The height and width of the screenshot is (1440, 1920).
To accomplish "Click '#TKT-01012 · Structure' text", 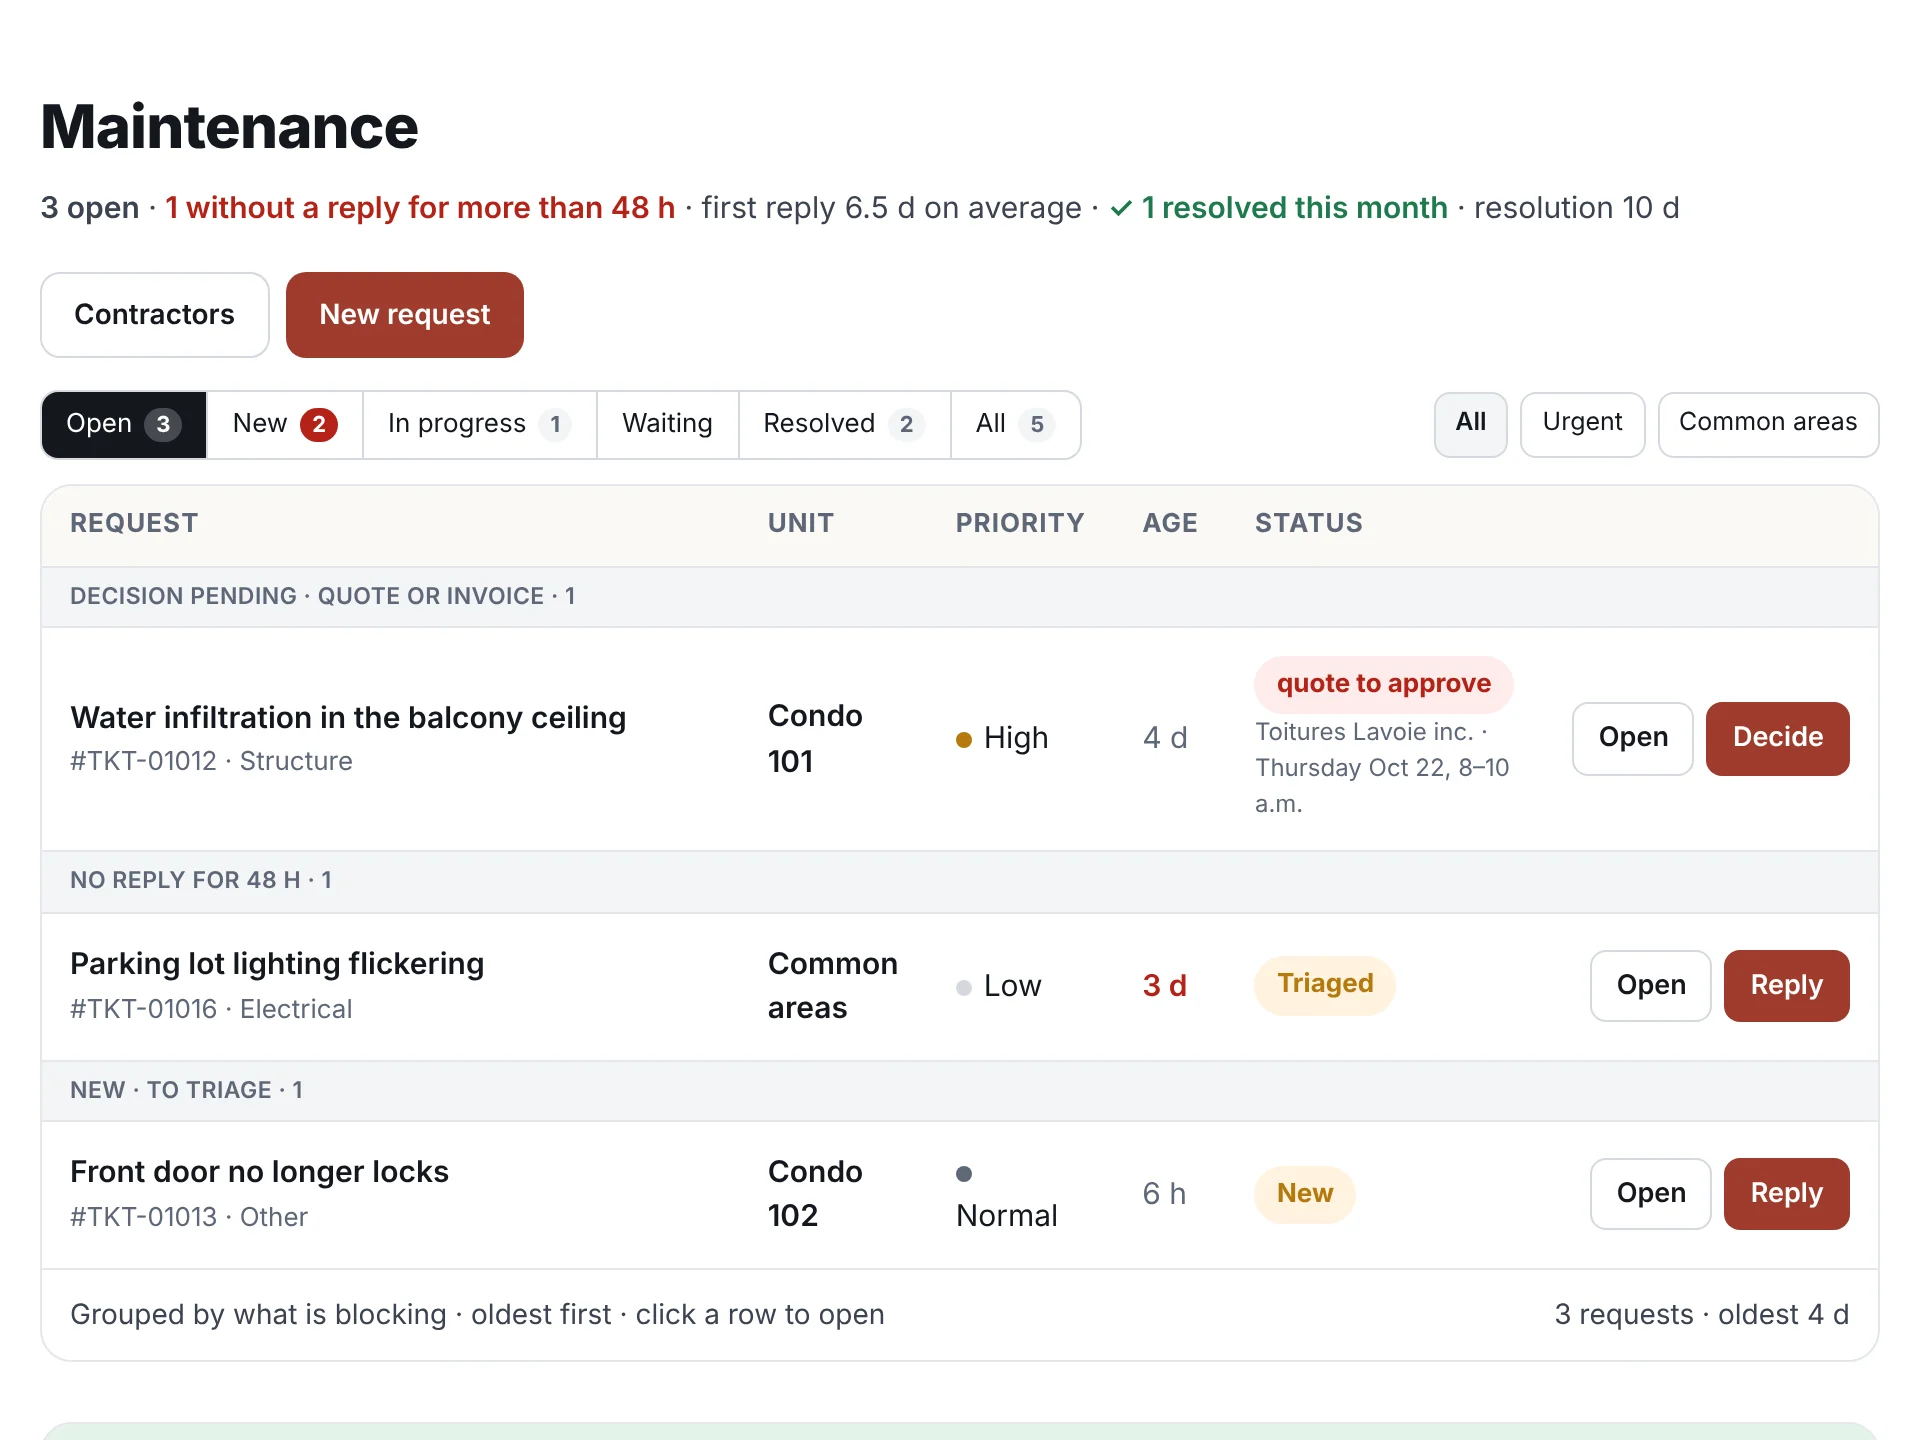I will click(x=211, y=762).
